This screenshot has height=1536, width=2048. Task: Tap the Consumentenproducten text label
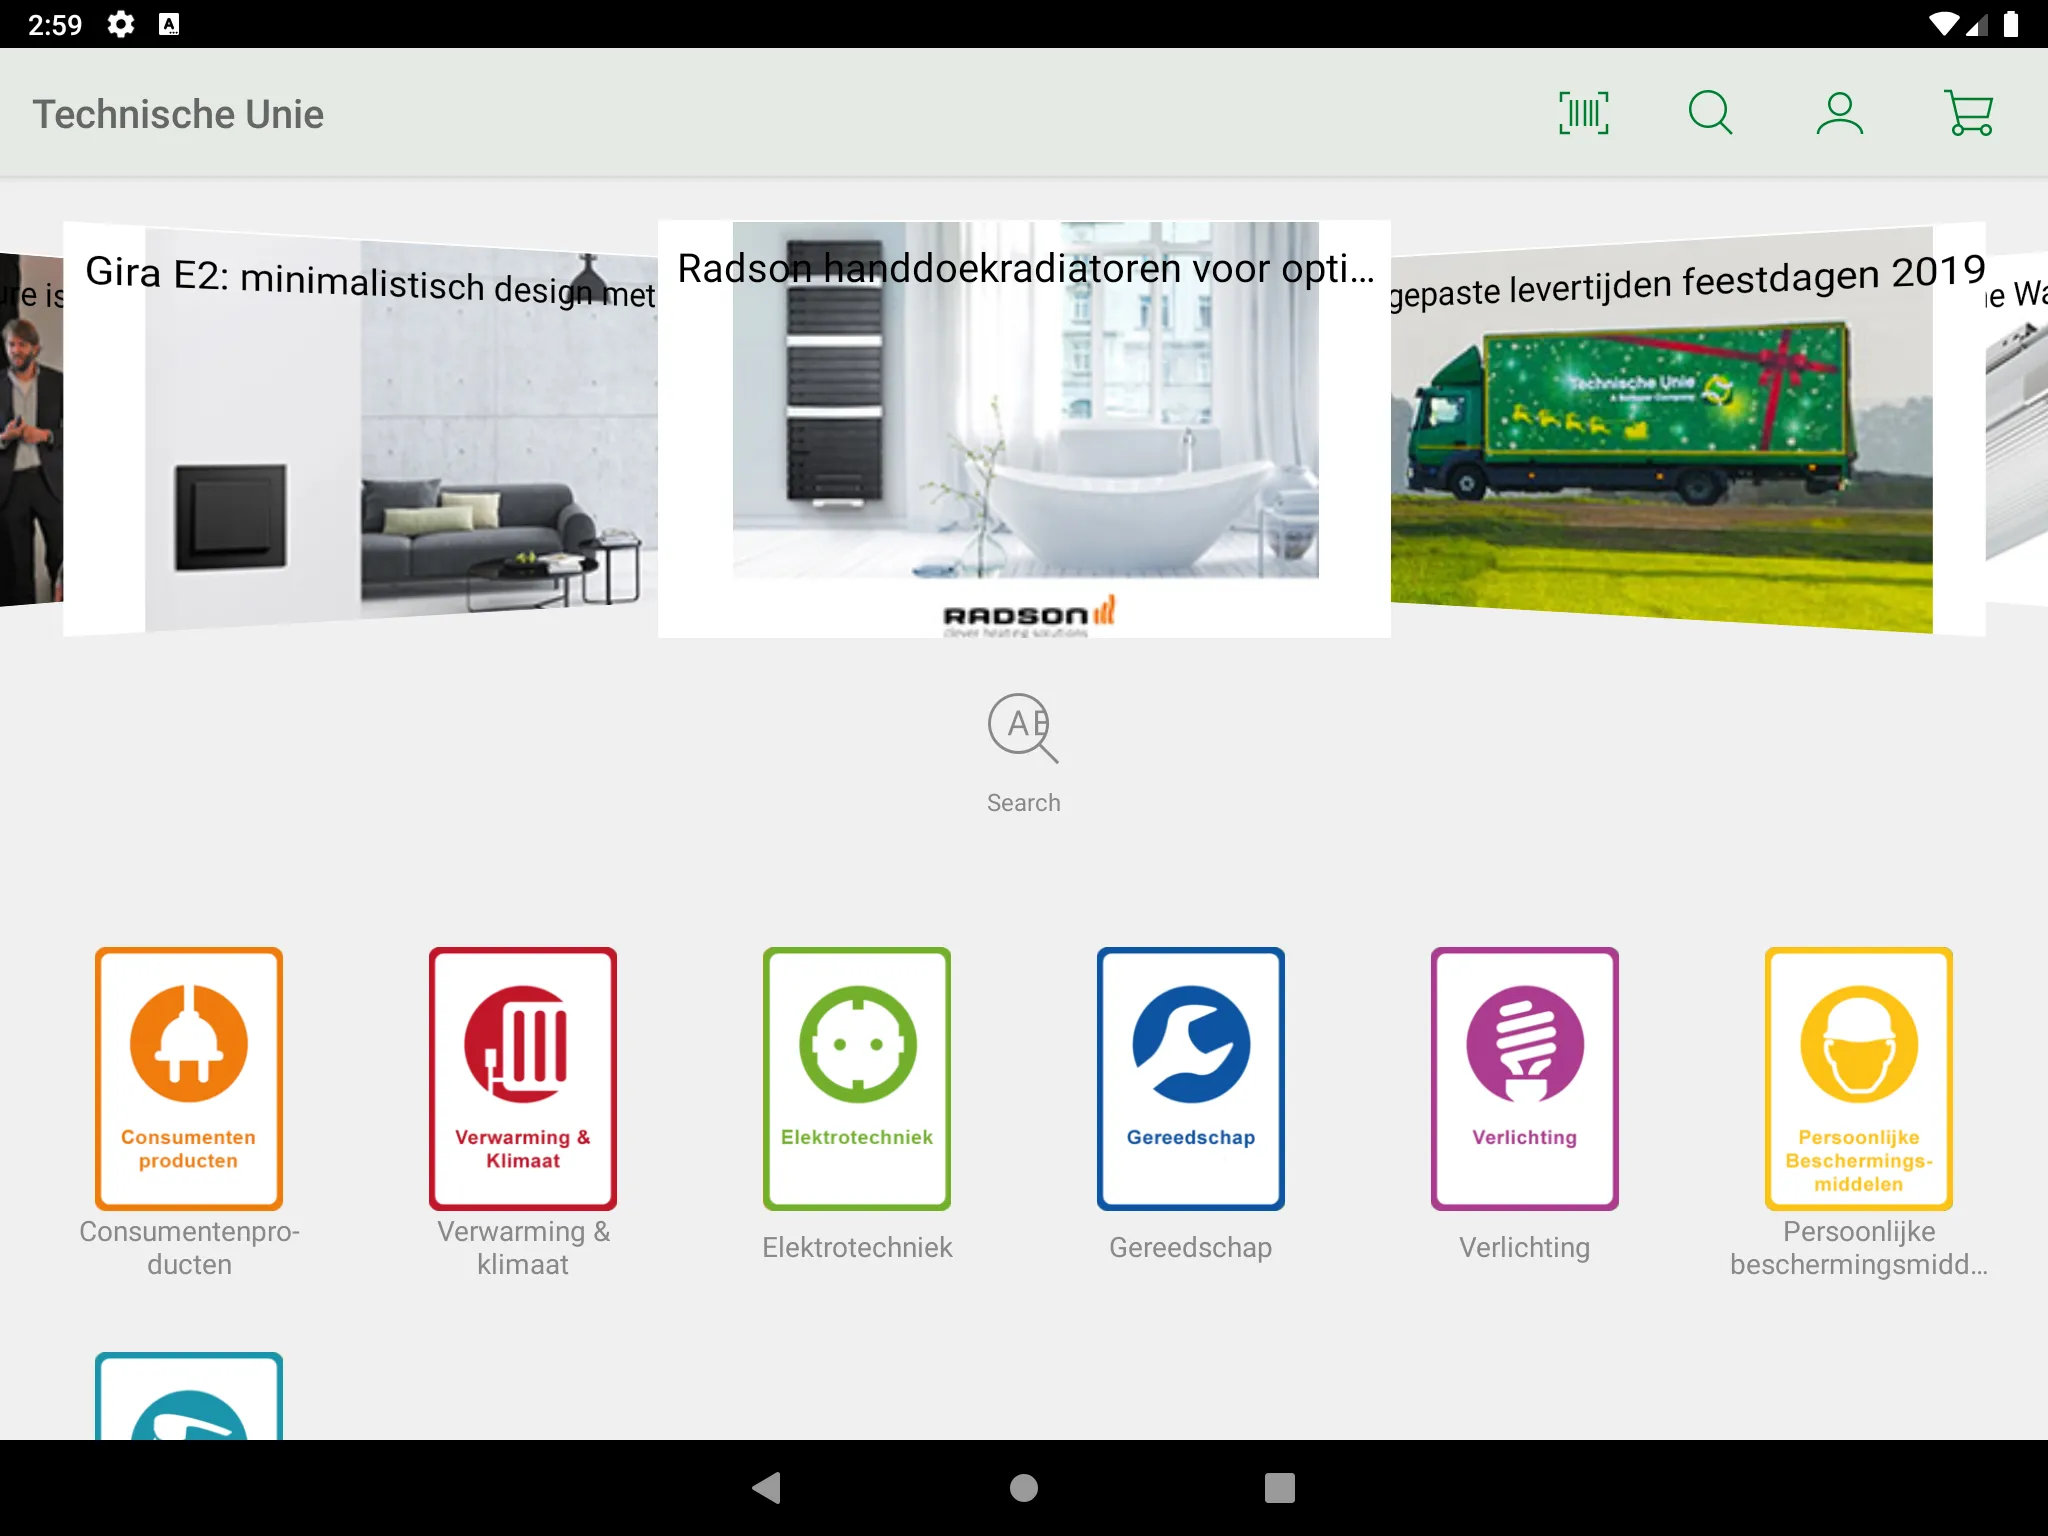[189, 1248]
